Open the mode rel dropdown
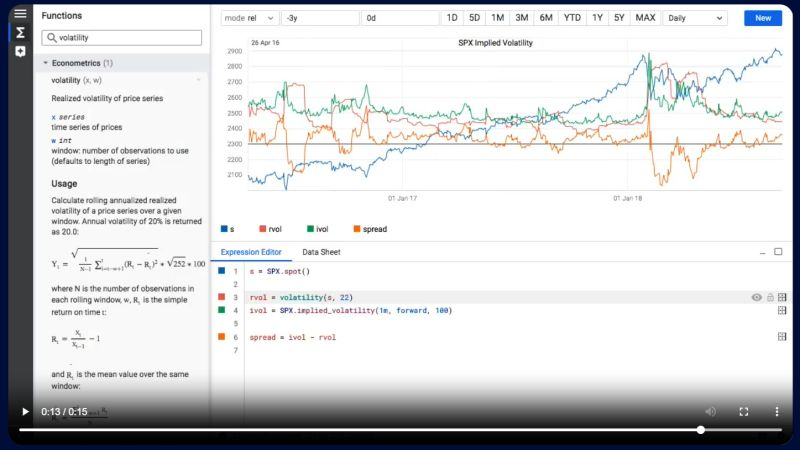 [250, 18]
